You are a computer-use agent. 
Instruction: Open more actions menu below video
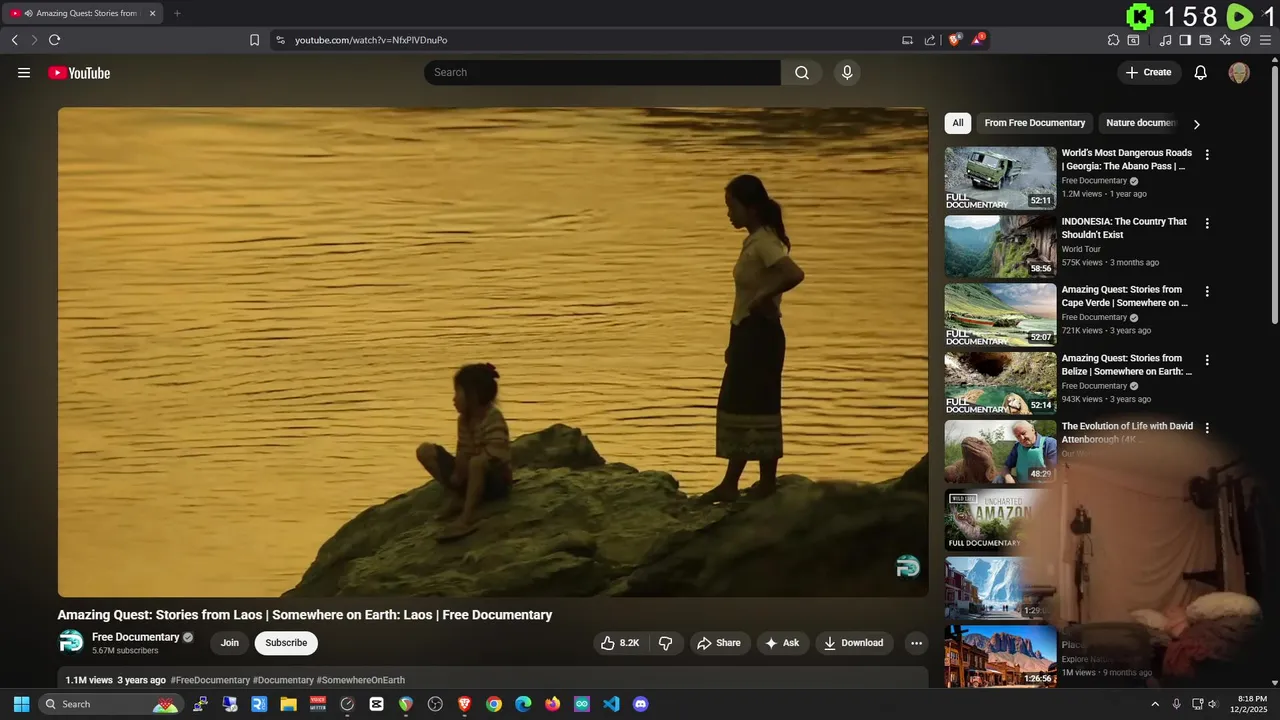pos(916,643)
